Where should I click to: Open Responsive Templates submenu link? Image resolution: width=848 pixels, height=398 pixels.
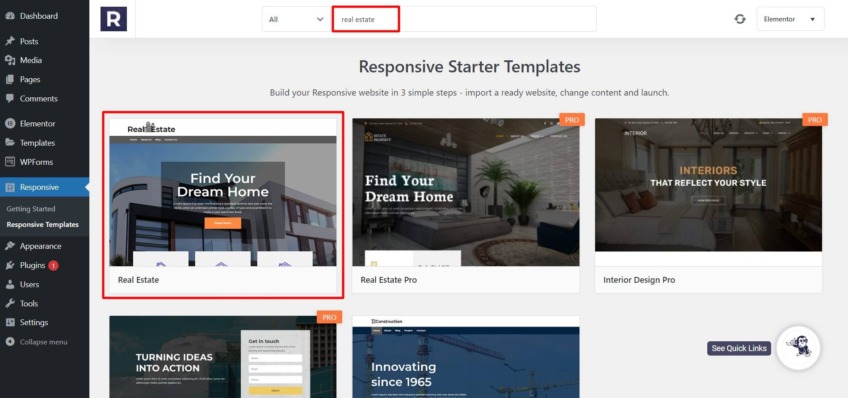pos(43,224)
